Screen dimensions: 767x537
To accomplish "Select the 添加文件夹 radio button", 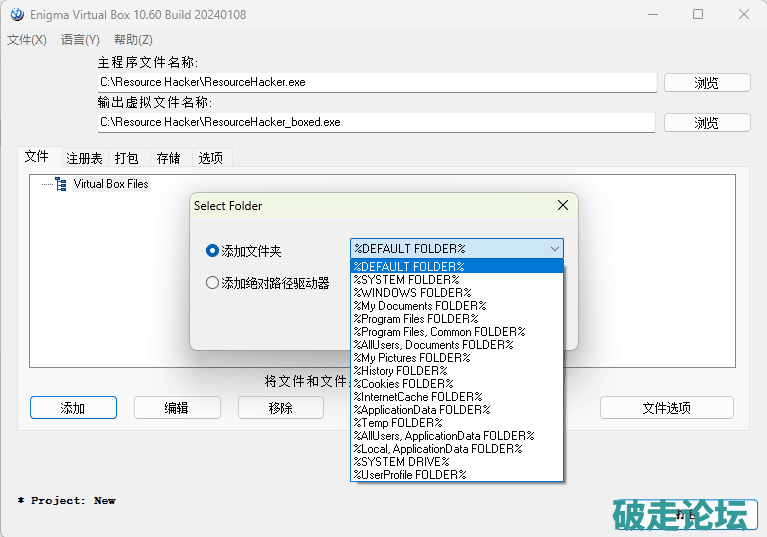I will (212, 250).
